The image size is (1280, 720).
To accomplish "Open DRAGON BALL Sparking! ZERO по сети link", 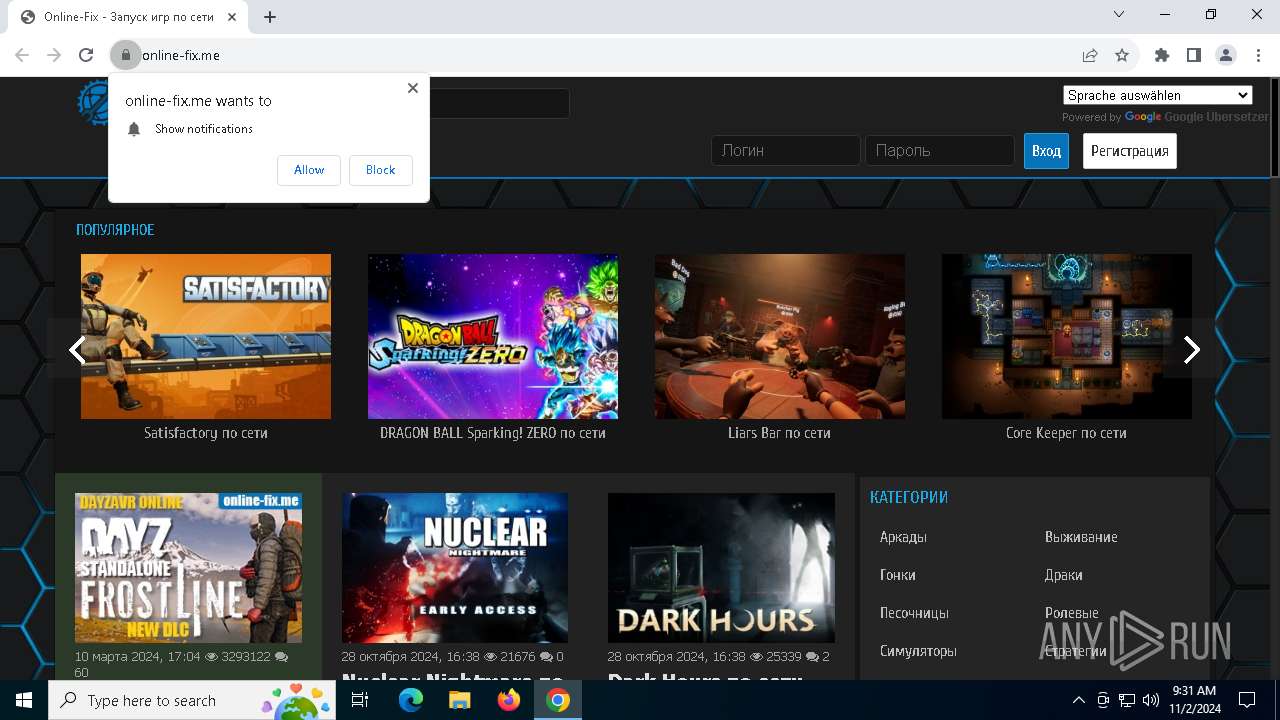I will 493,433.
